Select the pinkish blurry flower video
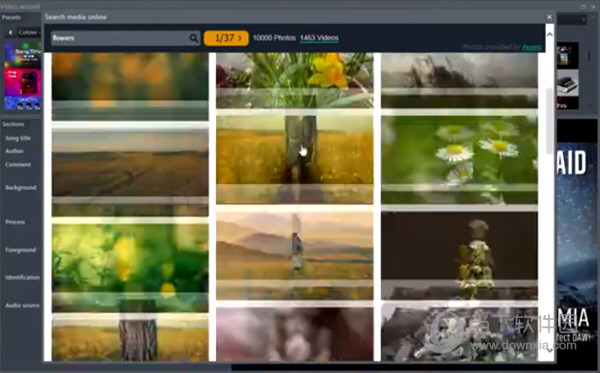600x373 pixels. pos(294,334)
